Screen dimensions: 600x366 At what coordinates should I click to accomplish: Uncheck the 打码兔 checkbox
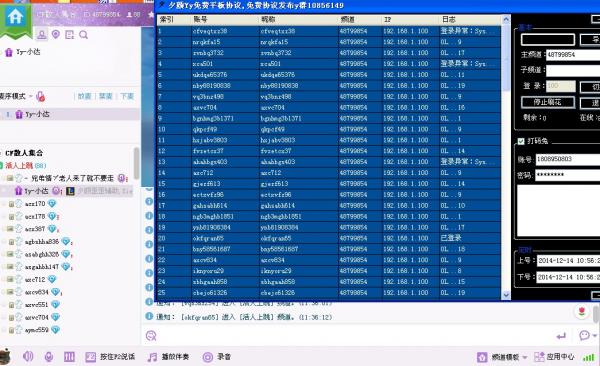coord(521,141)
